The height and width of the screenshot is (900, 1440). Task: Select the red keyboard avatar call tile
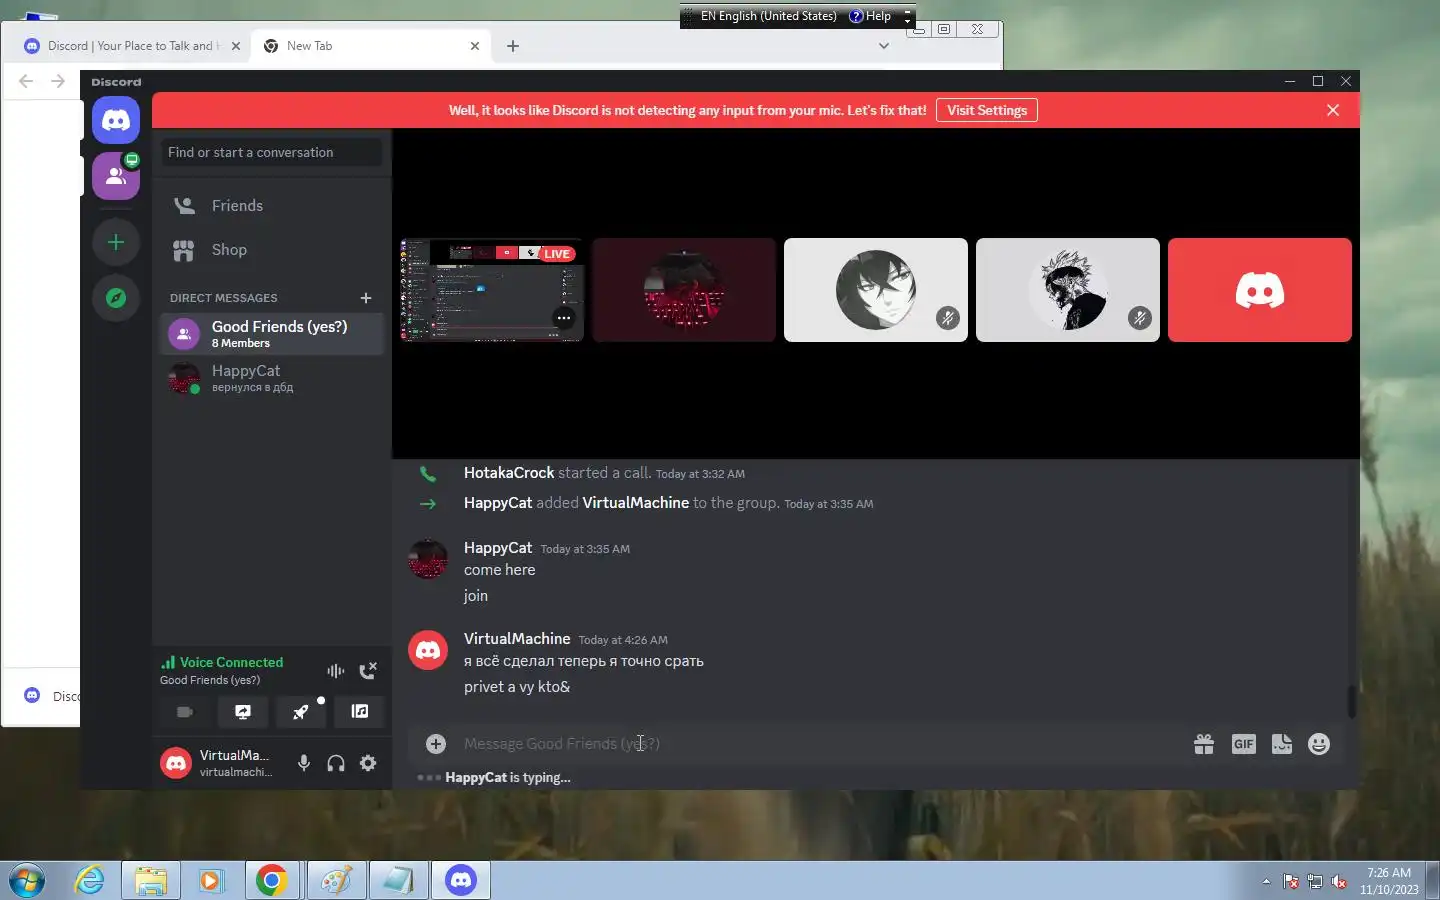[x=684, y=290]
